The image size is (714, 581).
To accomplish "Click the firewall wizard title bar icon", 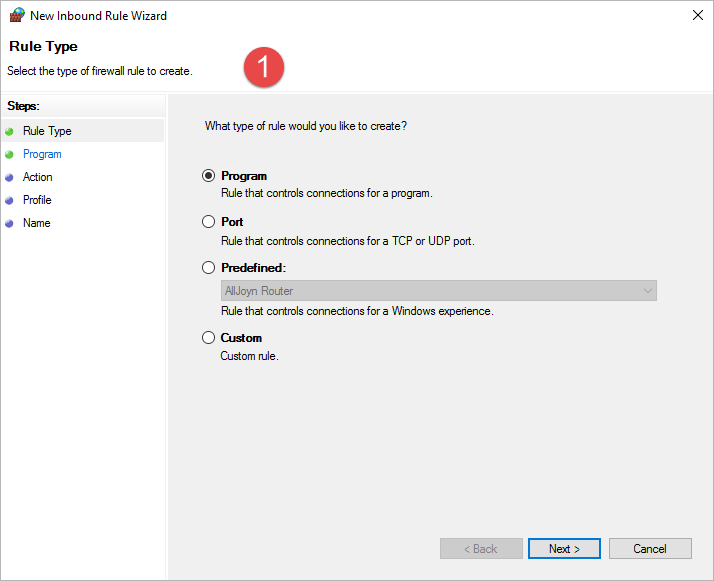I will point(17,15).
